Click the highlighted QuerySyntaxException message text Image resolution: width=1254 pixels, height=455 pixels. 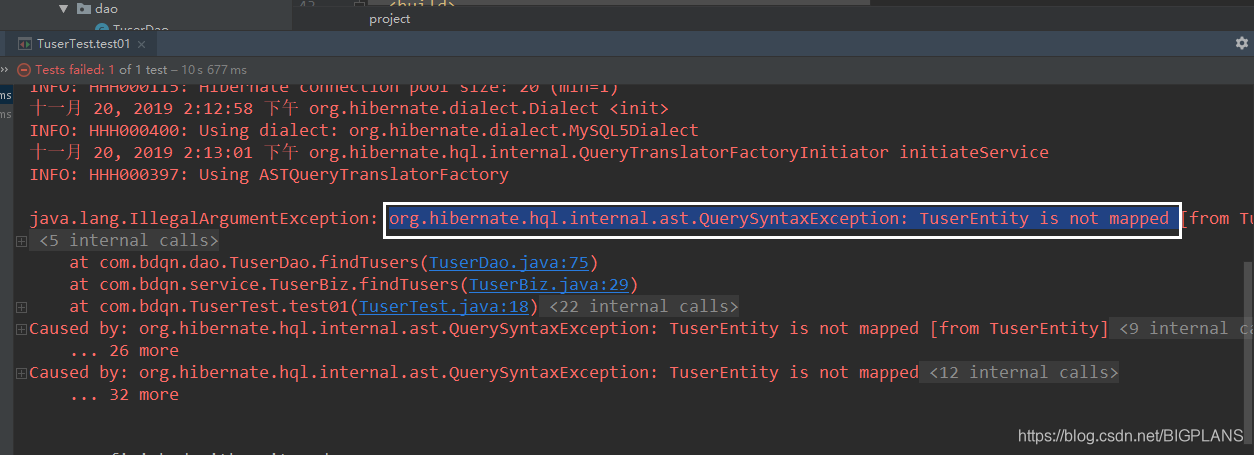pyautogui.click(x=779, y=218)
